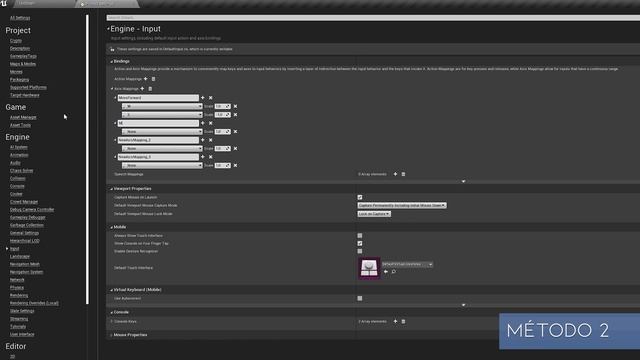Viewport: 640px width, 360px height.
Task: Open Navigation Mesh settings
Action: tap(25, 264)
